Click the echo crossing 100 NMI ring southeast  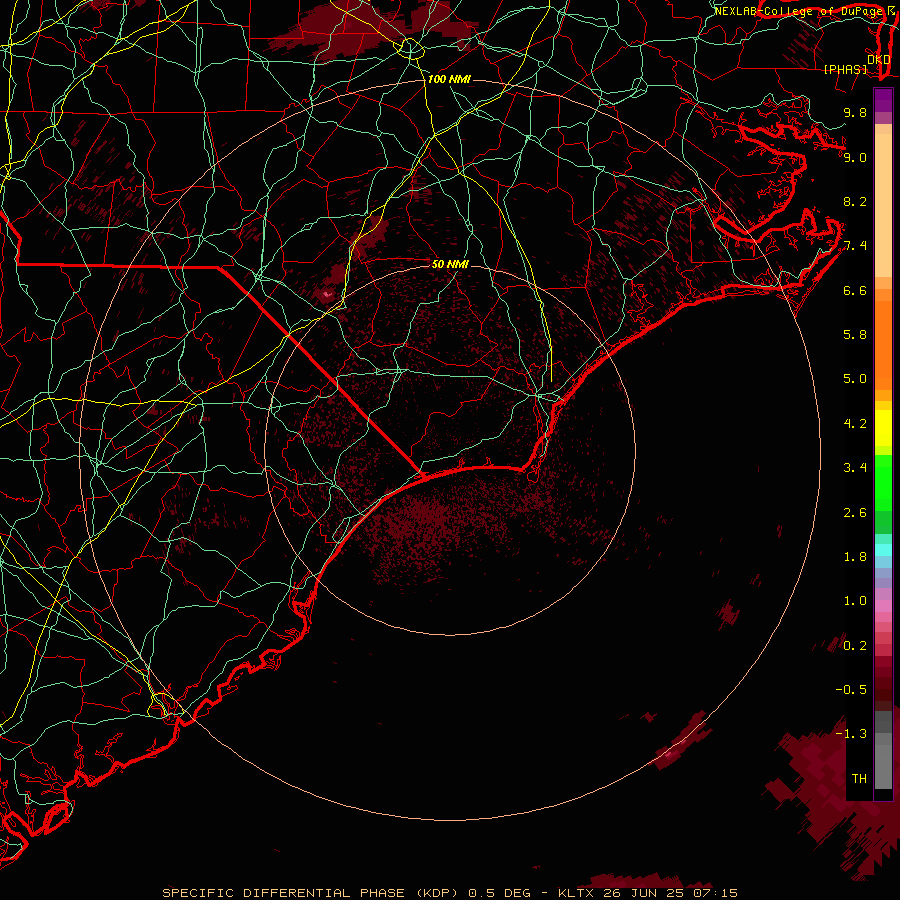[x=682, y=740]
